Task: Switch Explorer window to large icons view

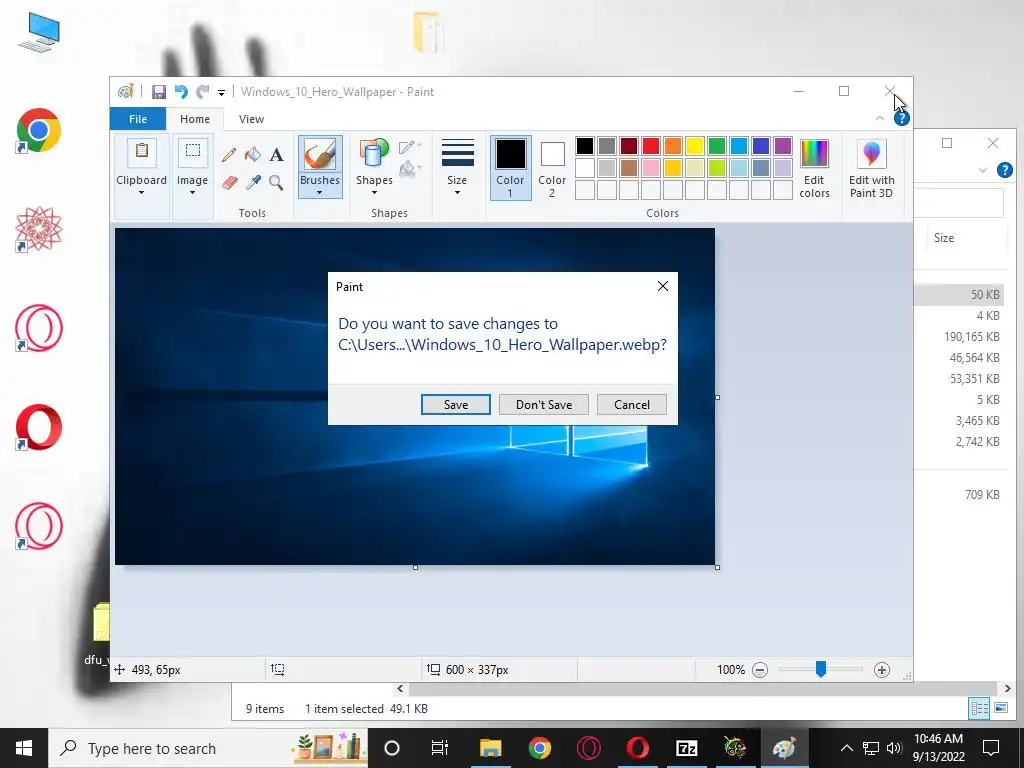Action: click(1001, 708)
